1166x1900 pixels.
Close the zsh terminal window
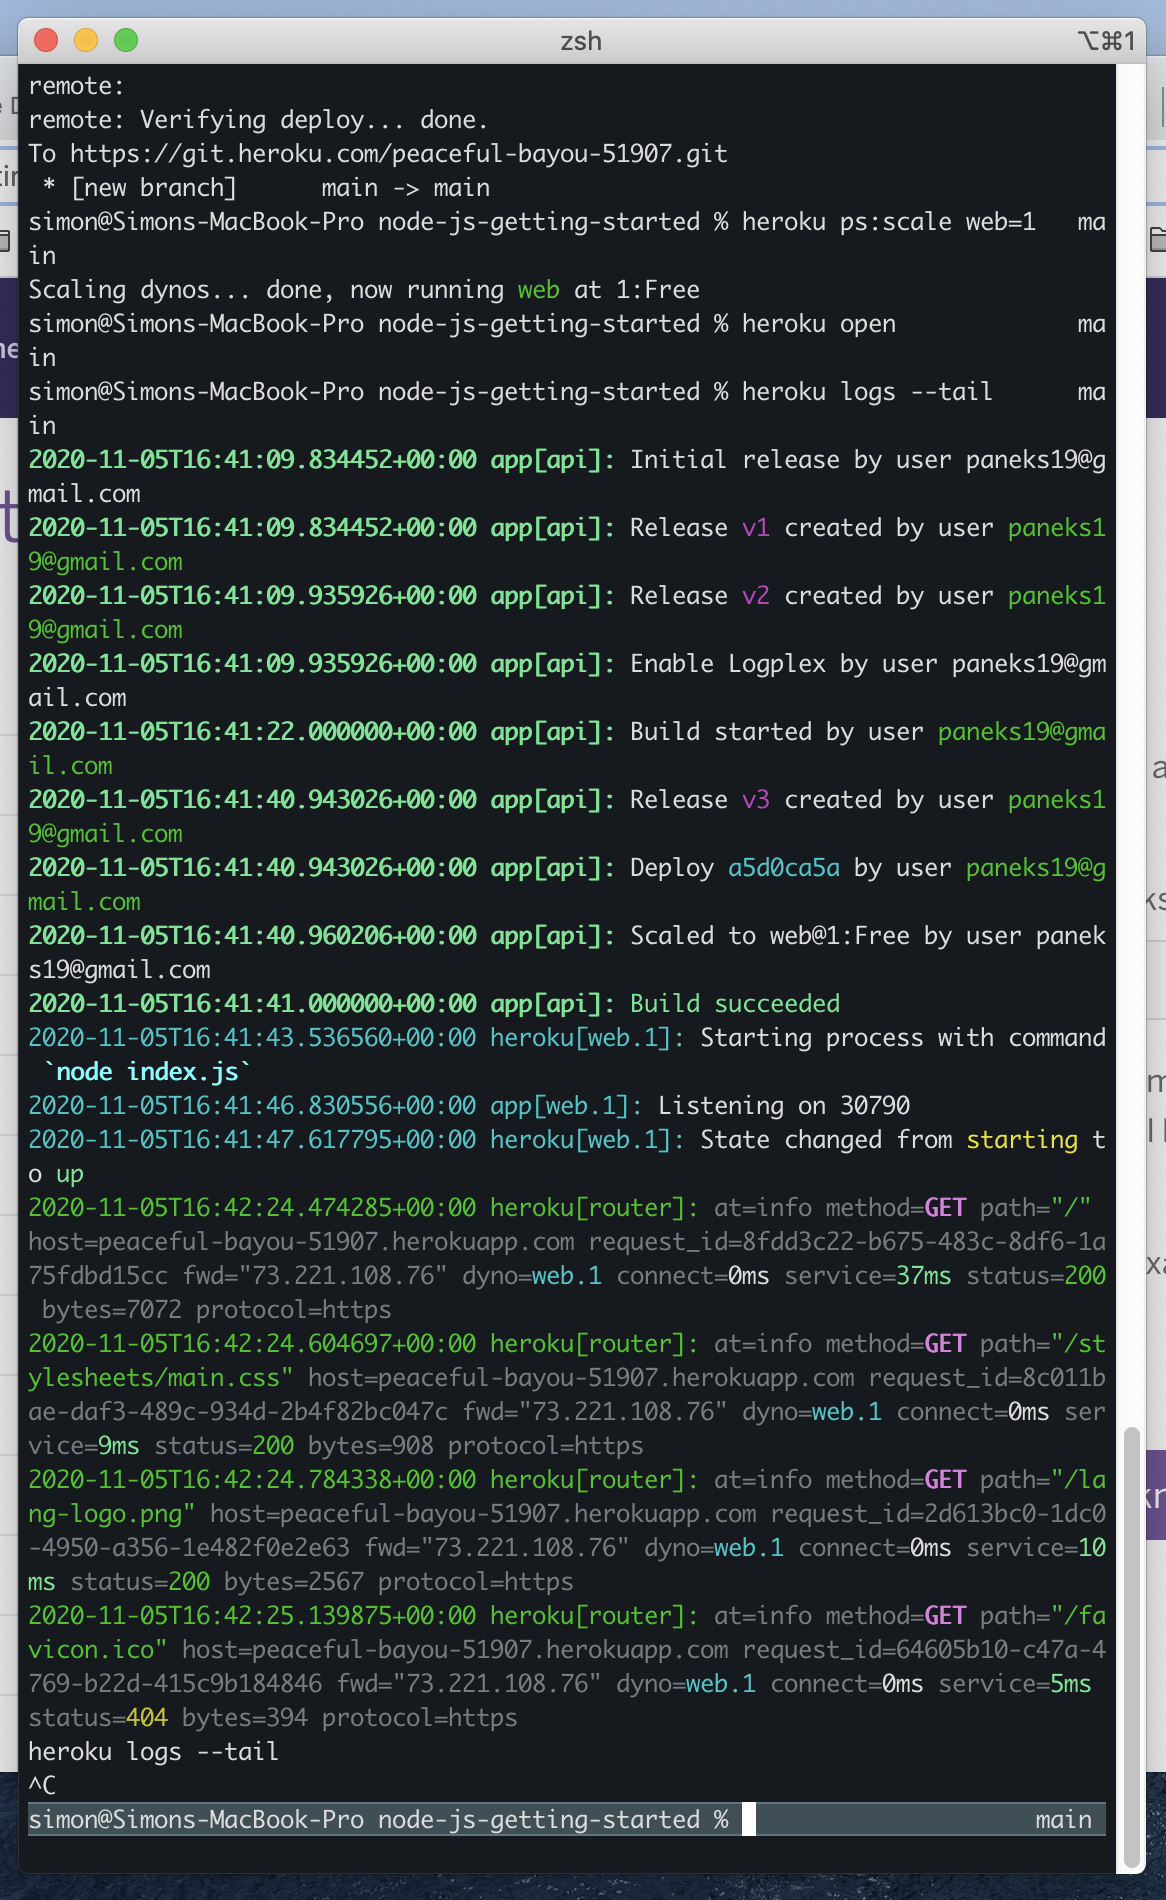pyautogui.click(x=46, y=40)
